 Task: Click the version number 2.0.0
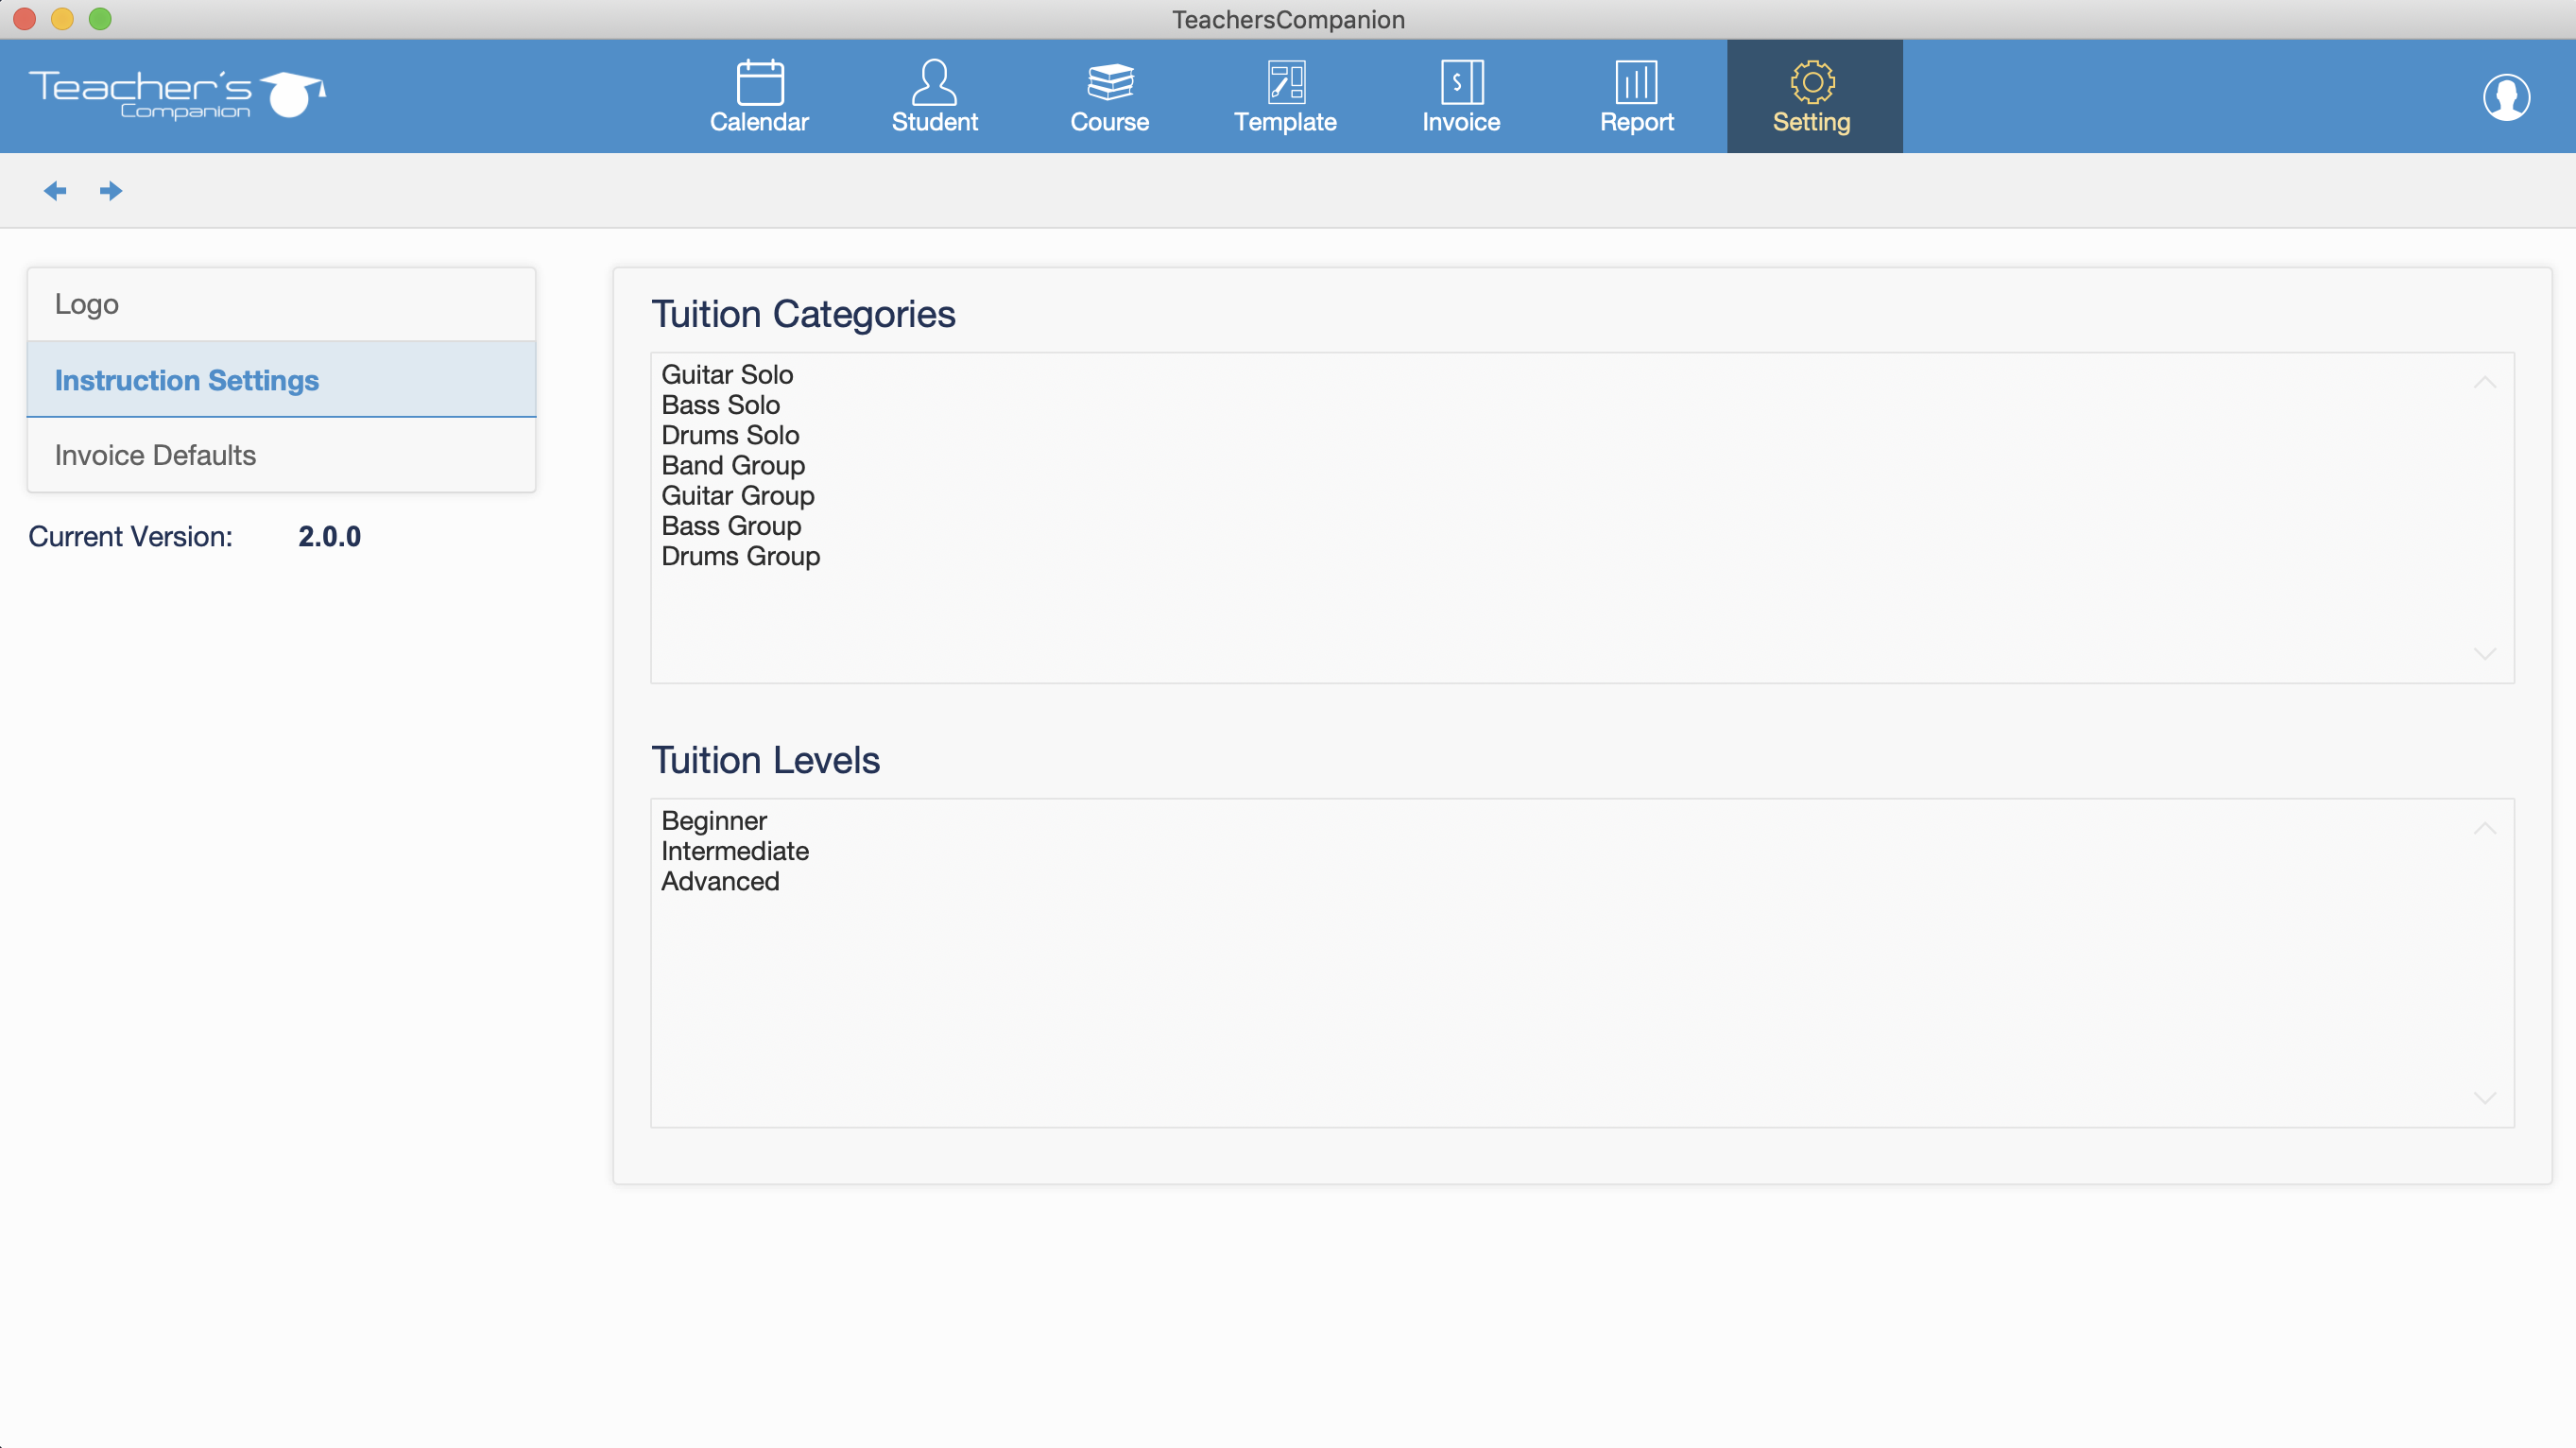pos(330,536)
